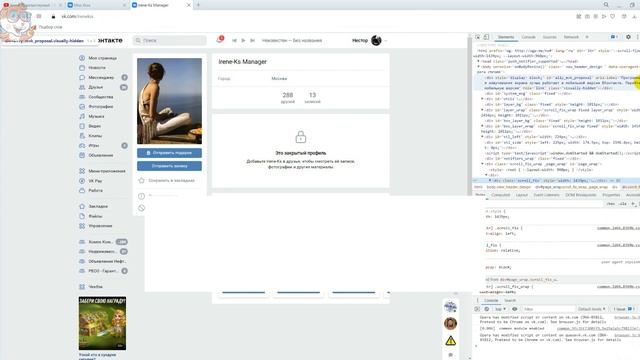The width and height of the screenshot is (640, 360).
Task: Expand the layer_wrap div node in DOM tree
Action: (x=482, y=110)
